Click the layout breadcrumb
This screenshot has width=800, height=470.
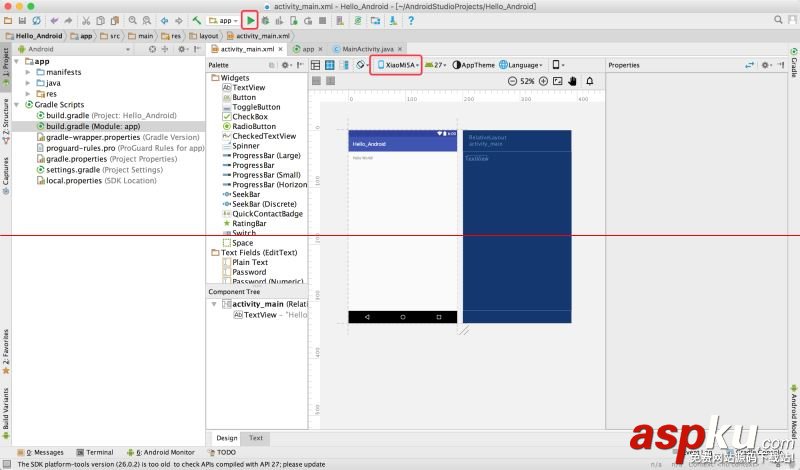[x=204, y=36]
